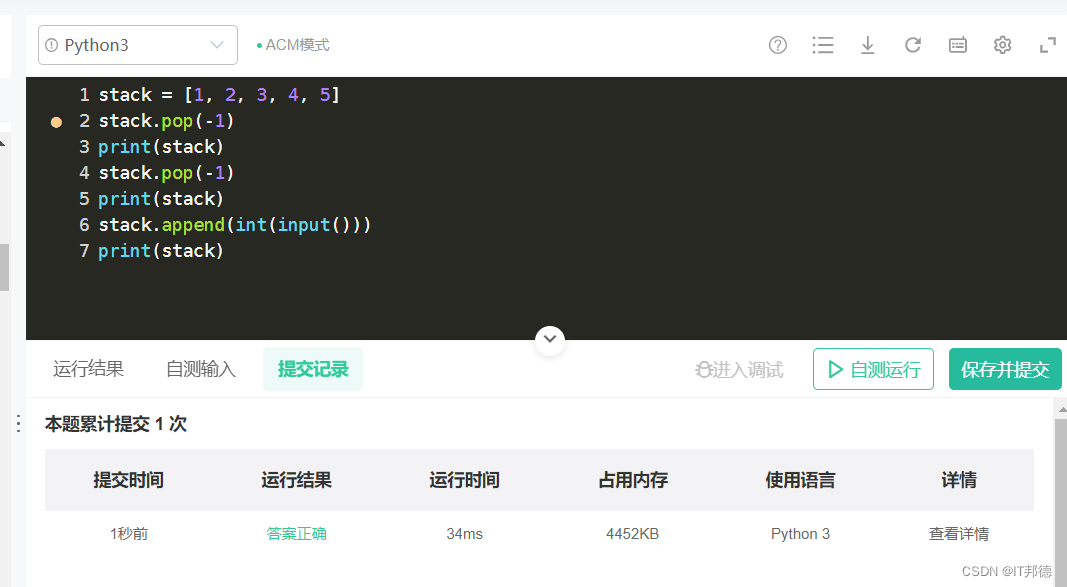Open editor settings gear icon
The height and width of the screenshot is (587, 1067).
tap(1002, 45)
